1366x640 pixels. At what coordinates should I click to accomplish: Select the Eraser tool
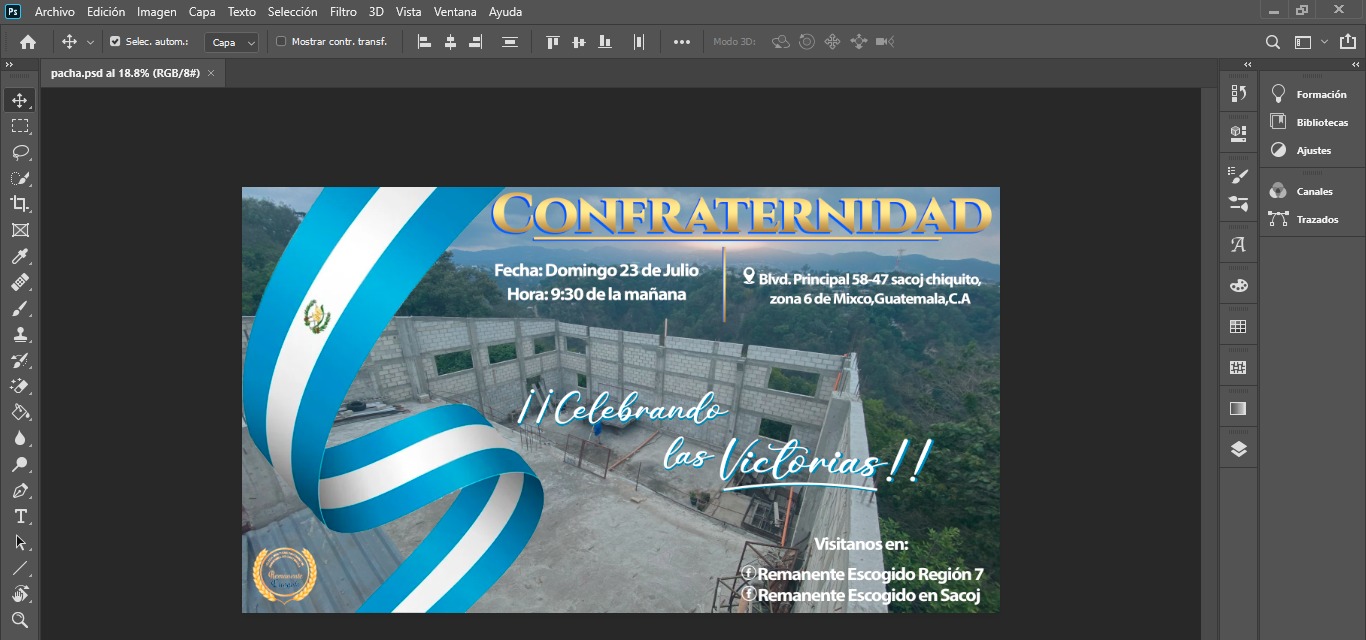pos(20,387)
